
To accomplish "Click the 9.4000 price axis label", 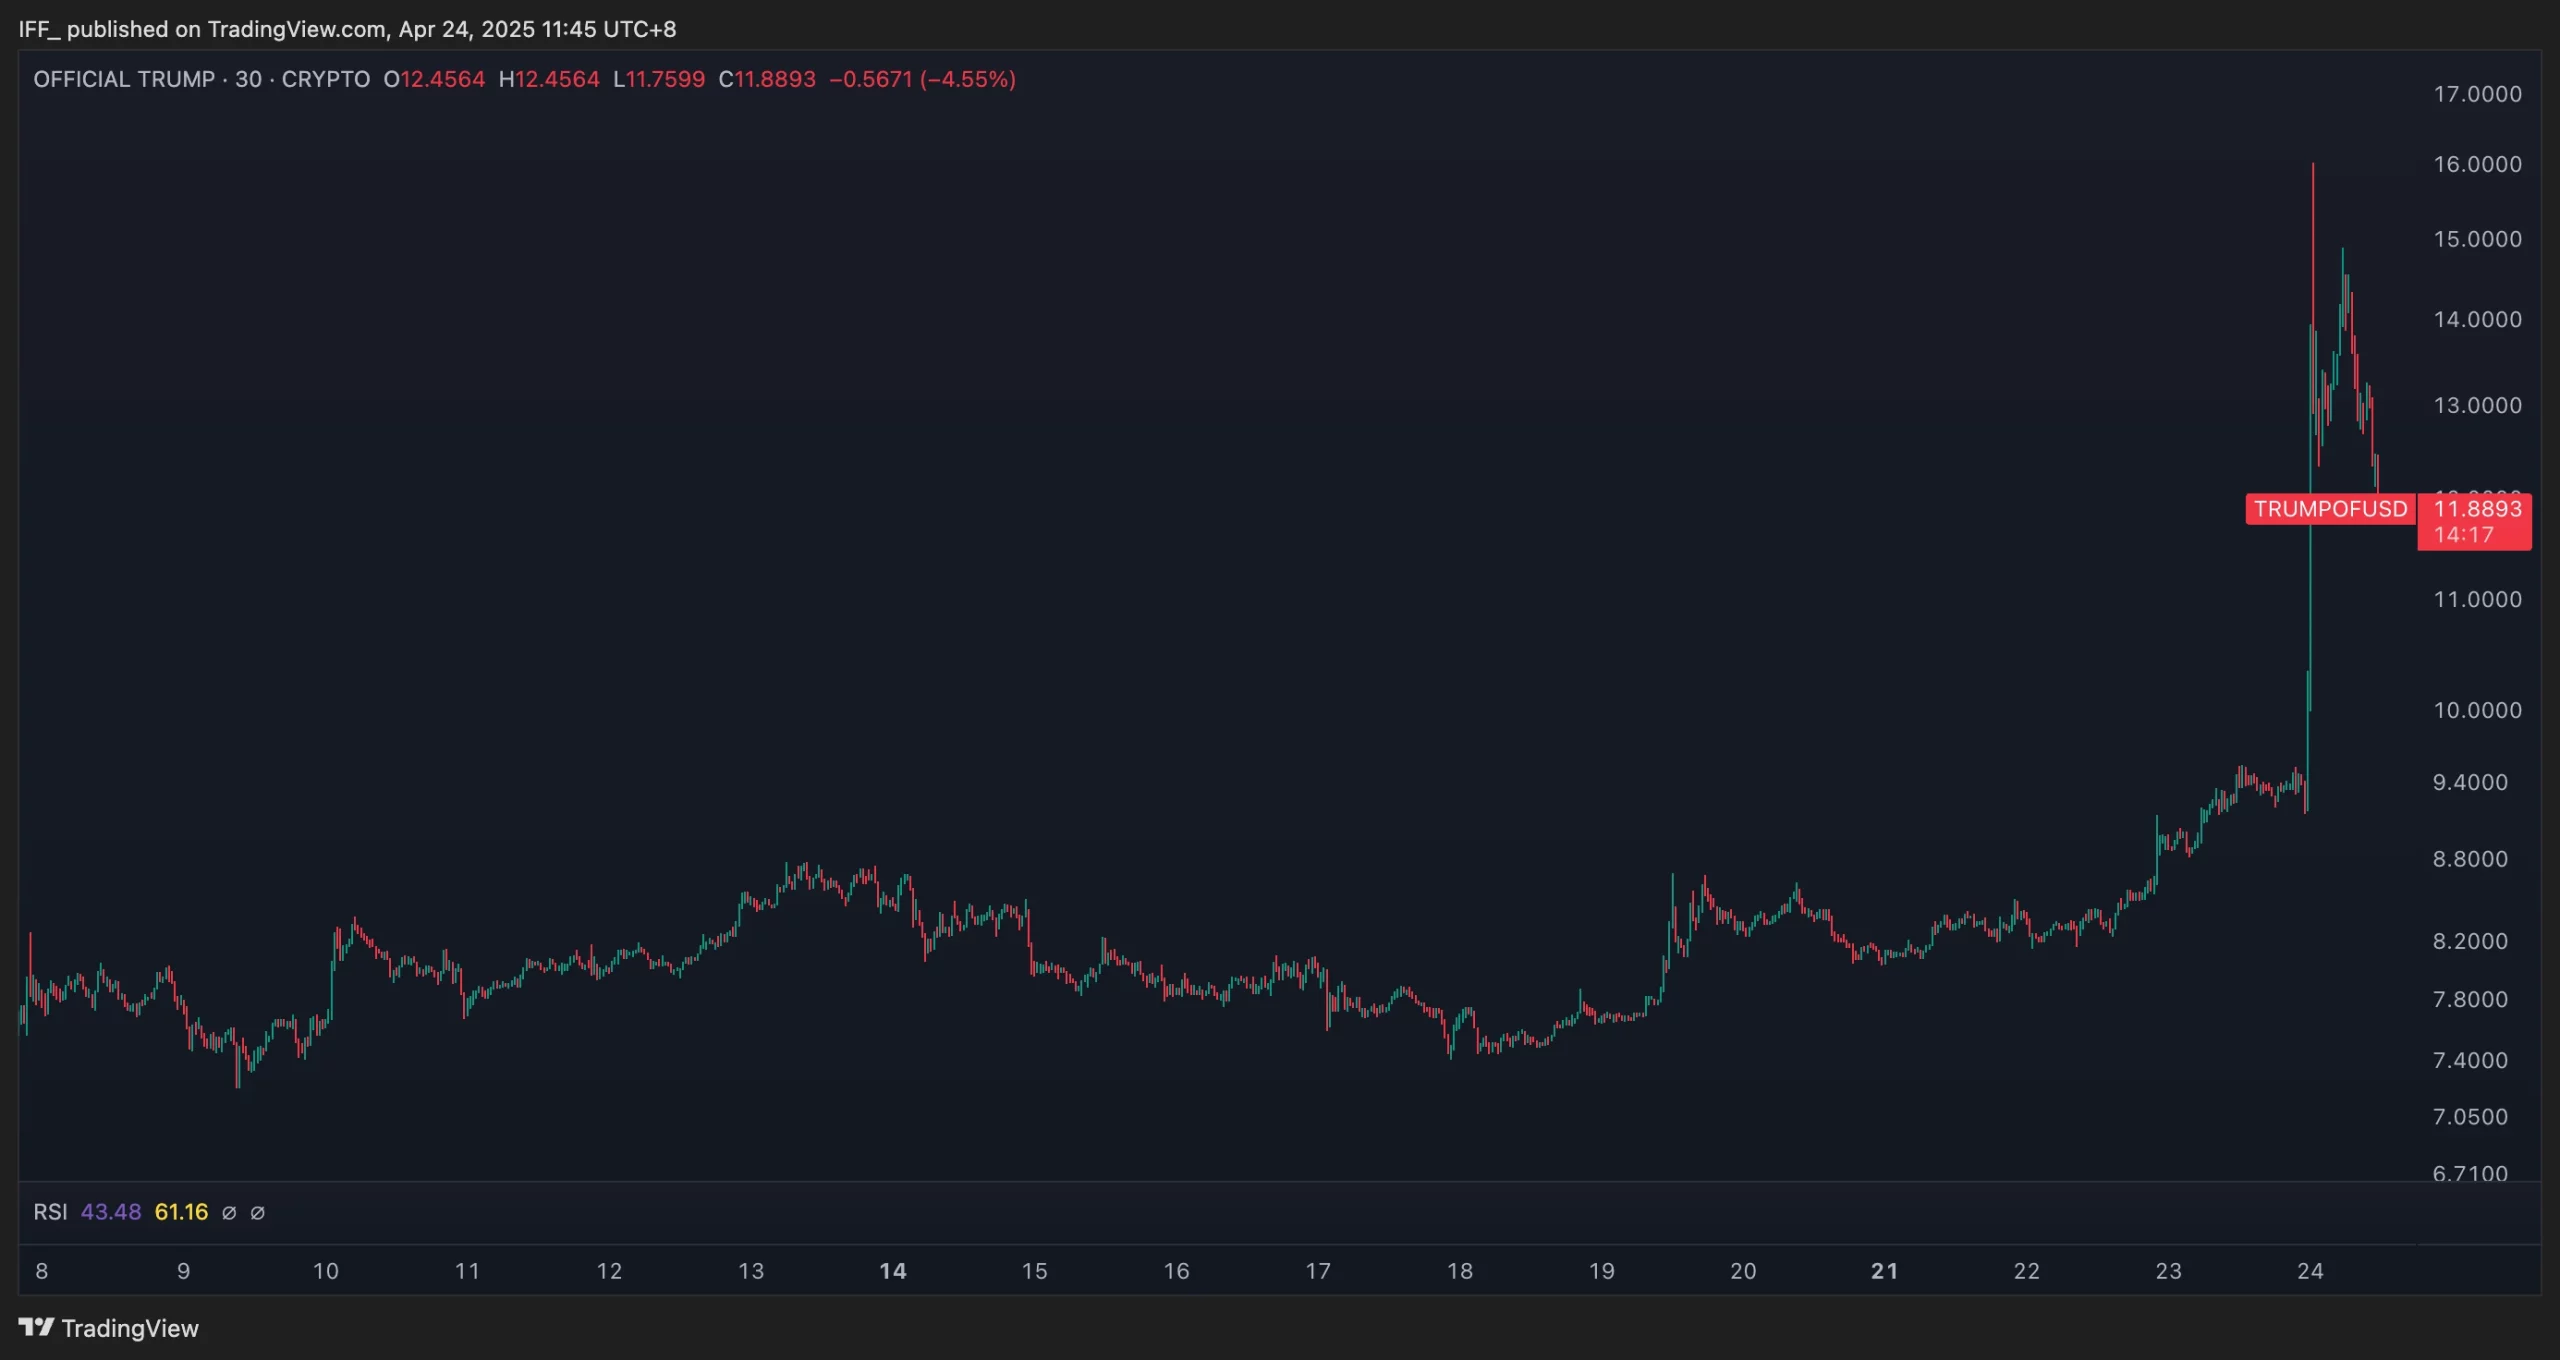I will (2470, 782).
